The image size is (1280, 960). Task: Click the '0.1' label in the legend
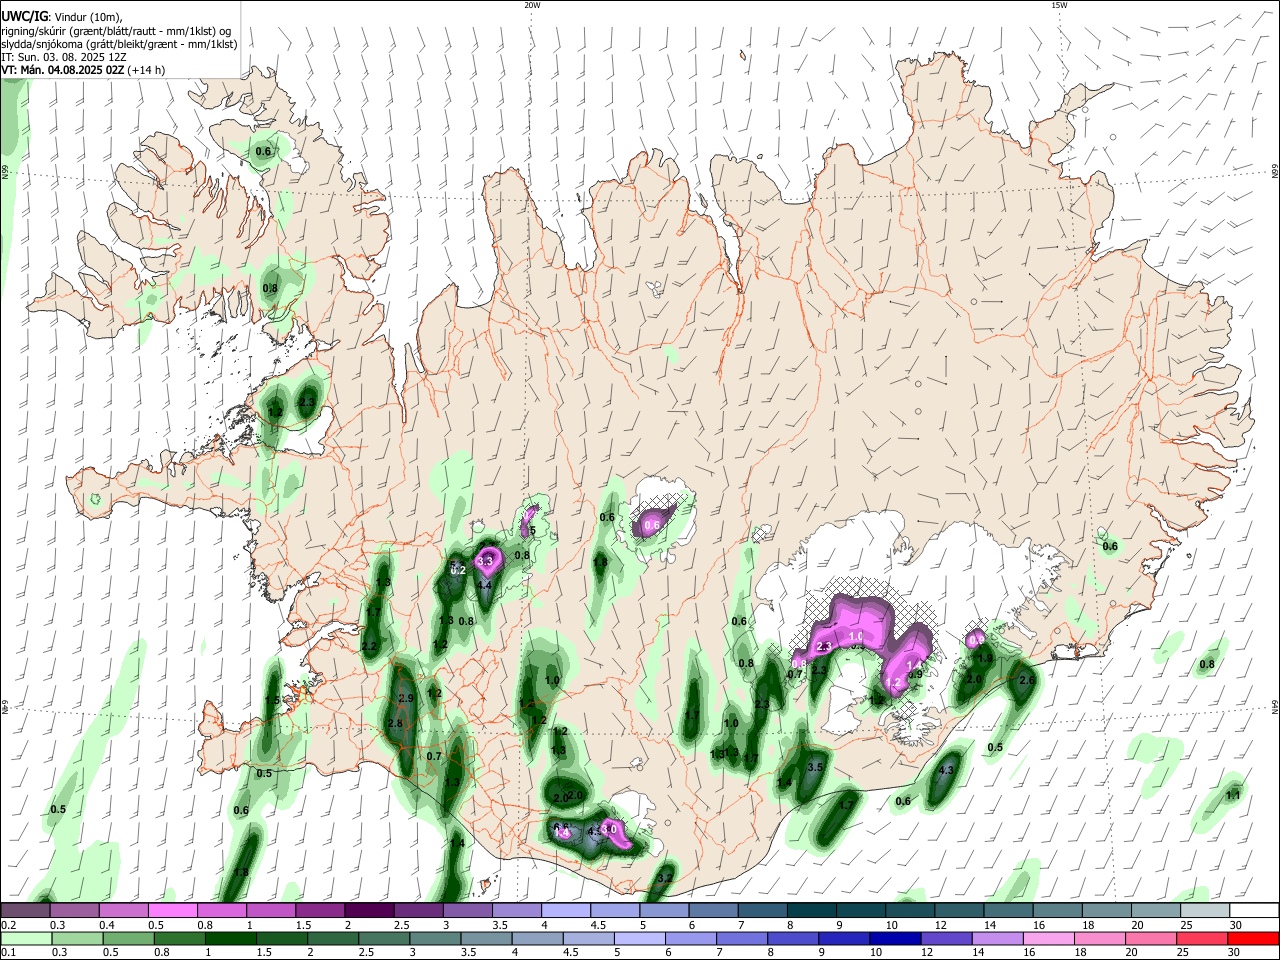pos(8,952)
